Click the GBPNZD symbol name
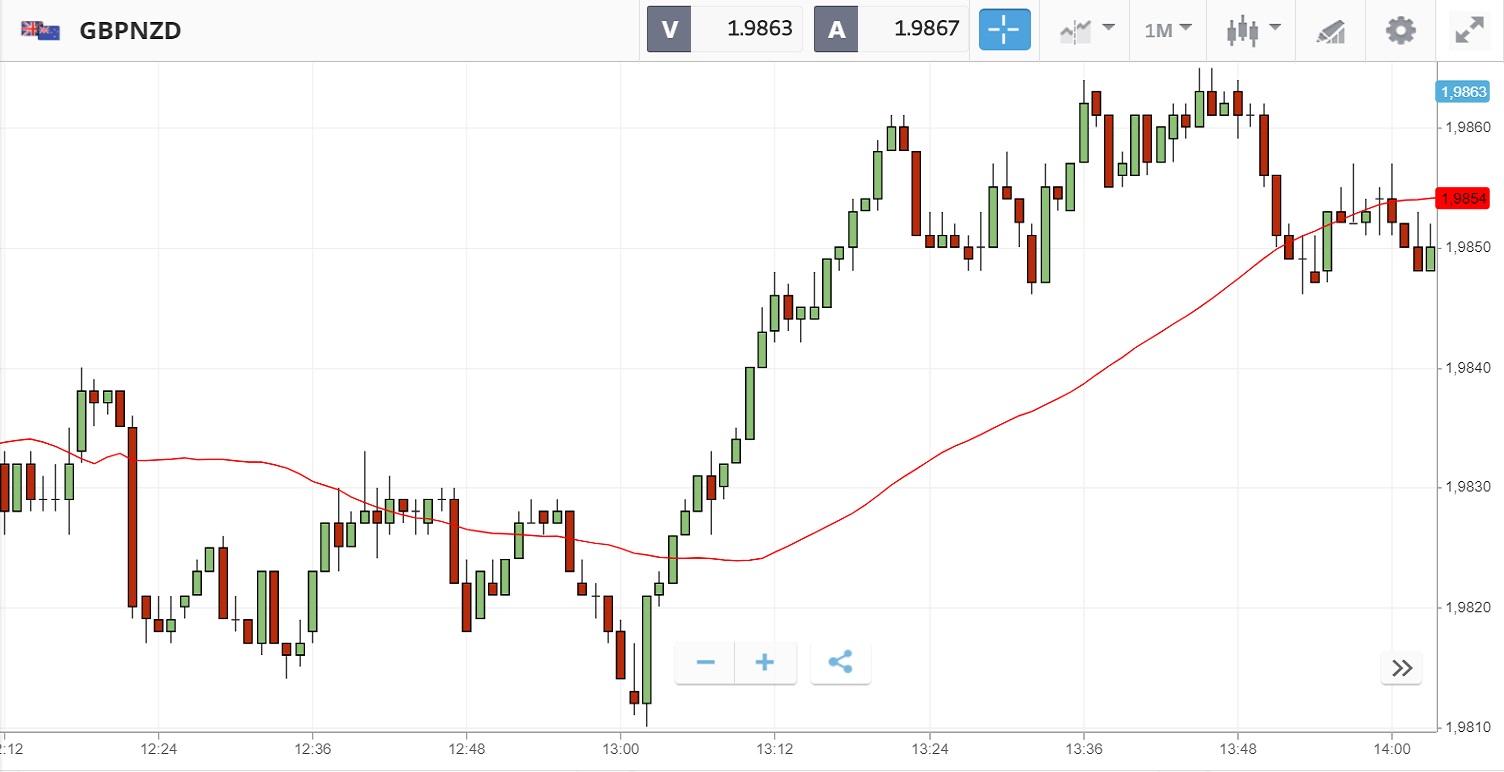 click(130, 30)
